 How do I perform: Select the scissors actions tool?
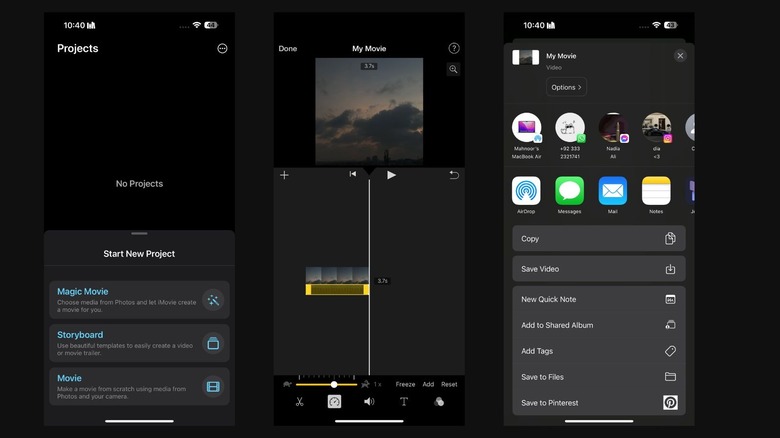(x=299, y=402)
